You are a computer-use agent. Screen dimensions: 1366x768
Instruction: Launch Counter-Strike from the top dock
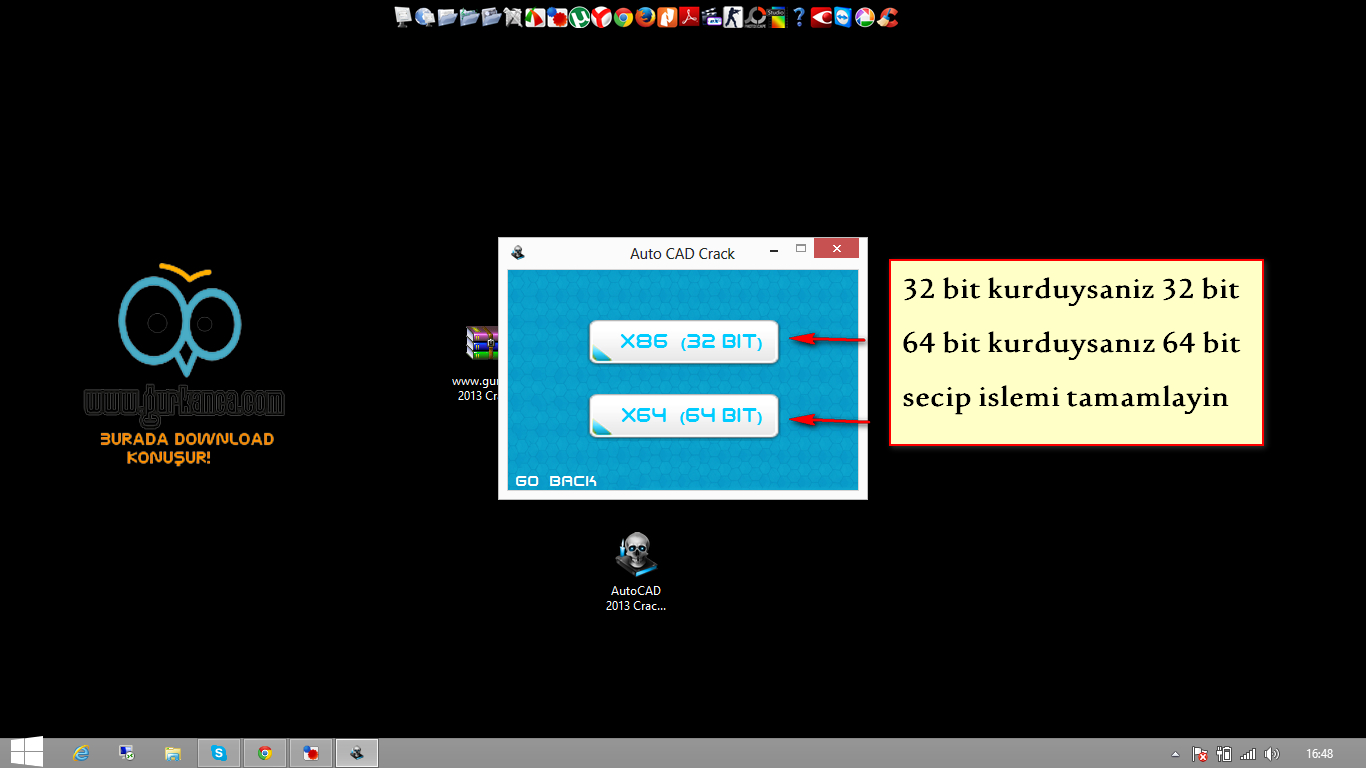[733, 17]
